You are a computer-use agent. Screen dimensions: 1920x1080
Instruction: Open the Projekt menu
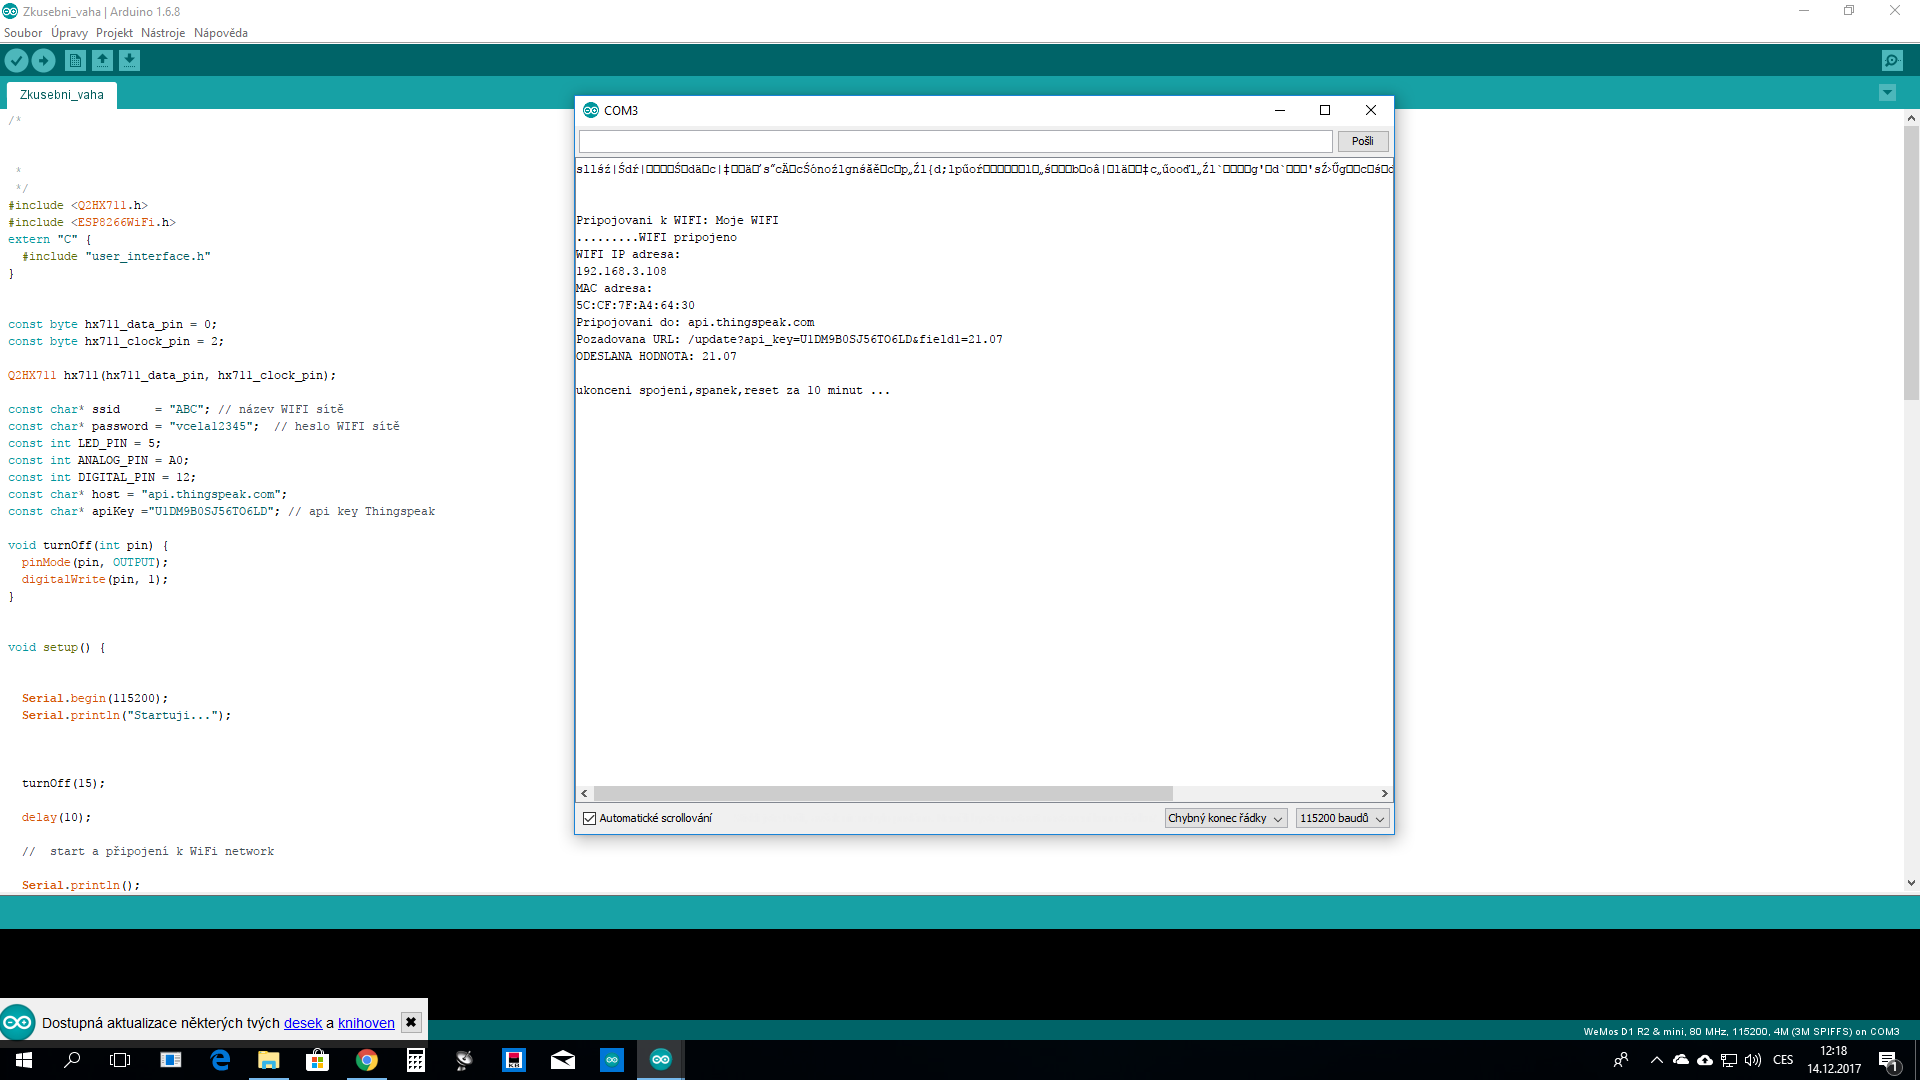pos(114,33)
